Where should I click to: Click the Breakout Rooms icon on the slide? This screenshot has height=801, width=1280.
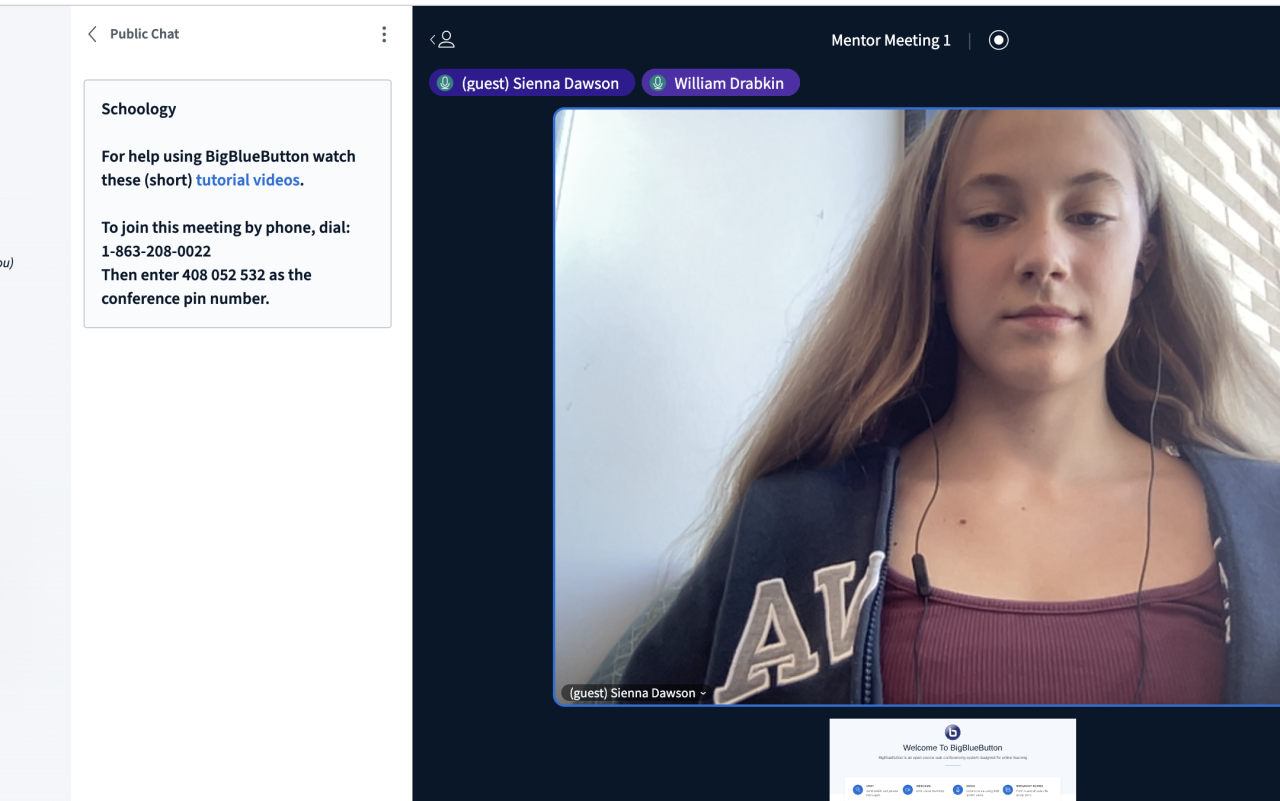point(1007,789)
